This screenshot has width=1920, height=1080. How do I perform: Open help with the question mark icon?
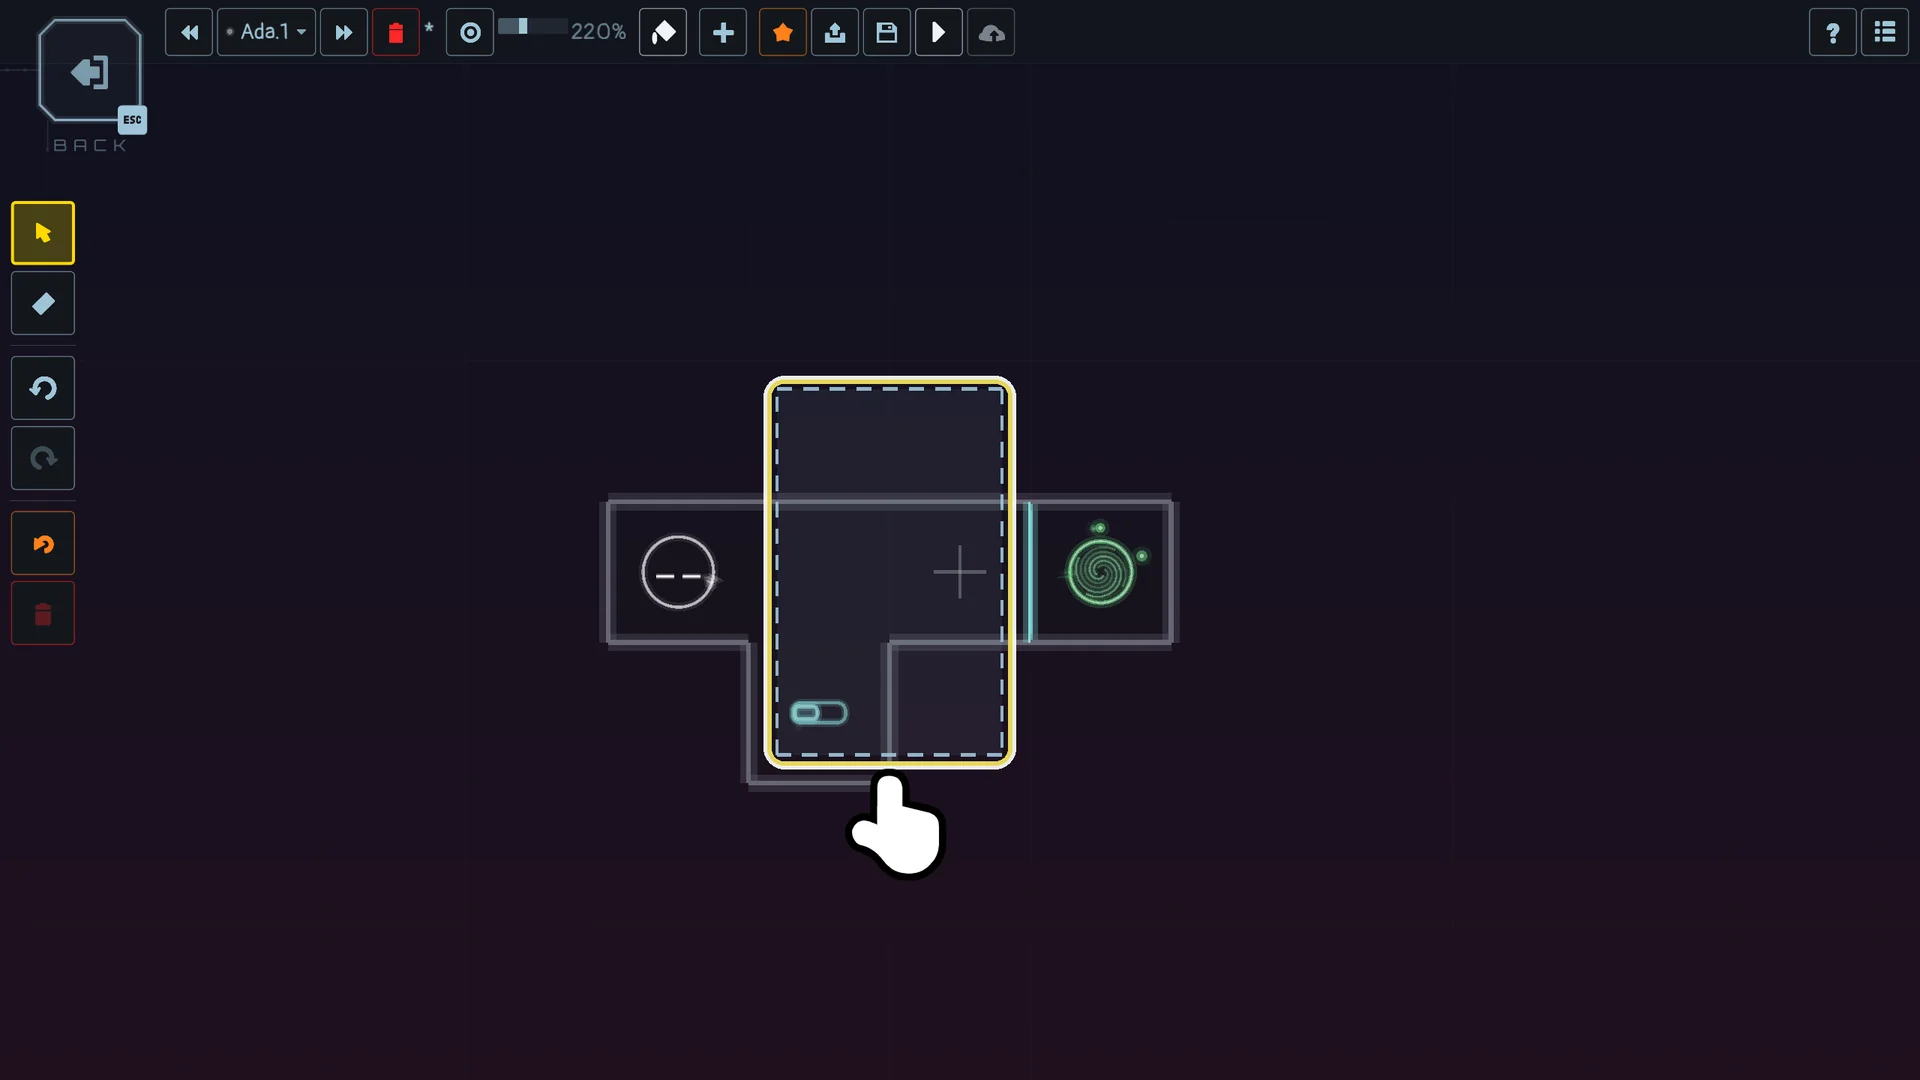click(x=1833, y=32)
